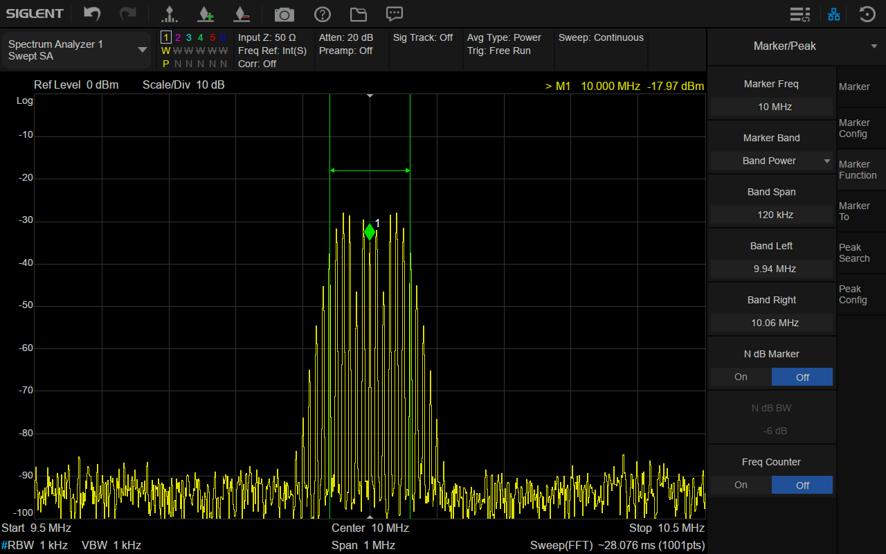Edit the Band Span 120 kHz field
The width and height of the screenshot is (886, 554).
[x=772, y=215]
